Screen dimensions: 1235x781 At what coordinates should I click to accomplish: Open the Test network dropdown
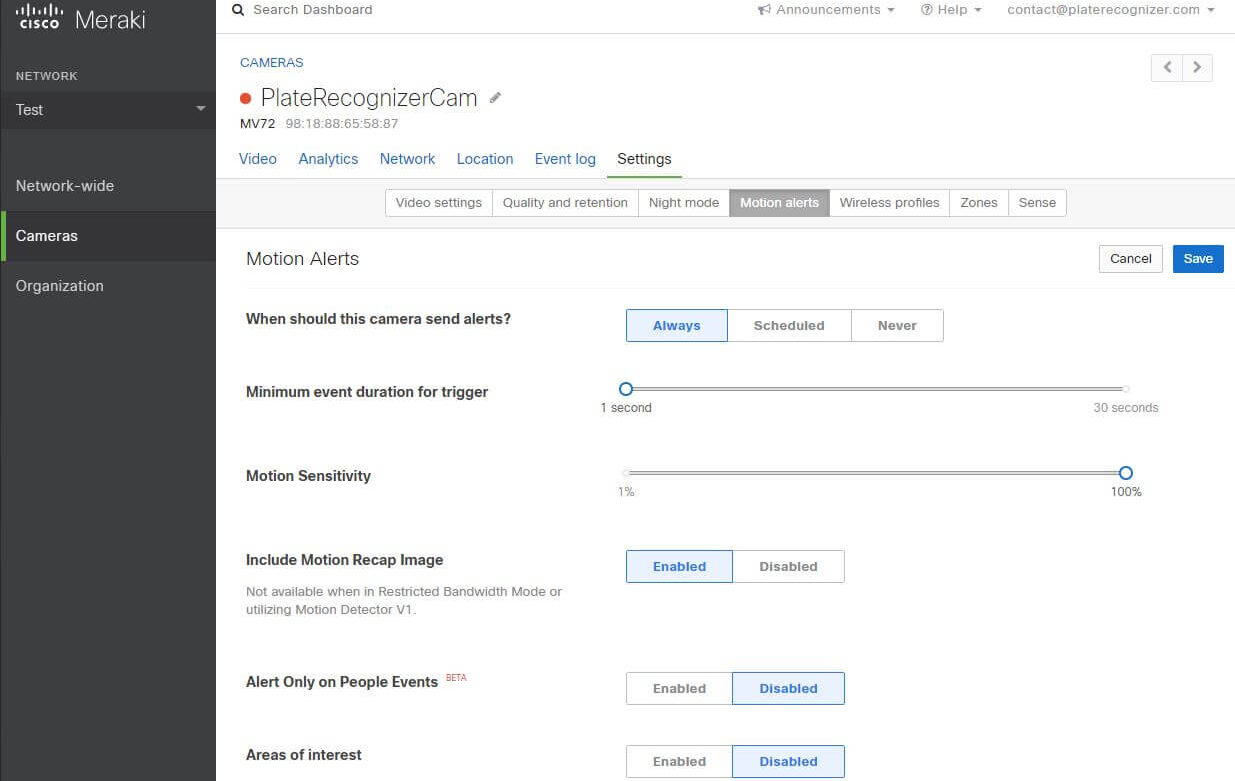(x=108, y=110)
